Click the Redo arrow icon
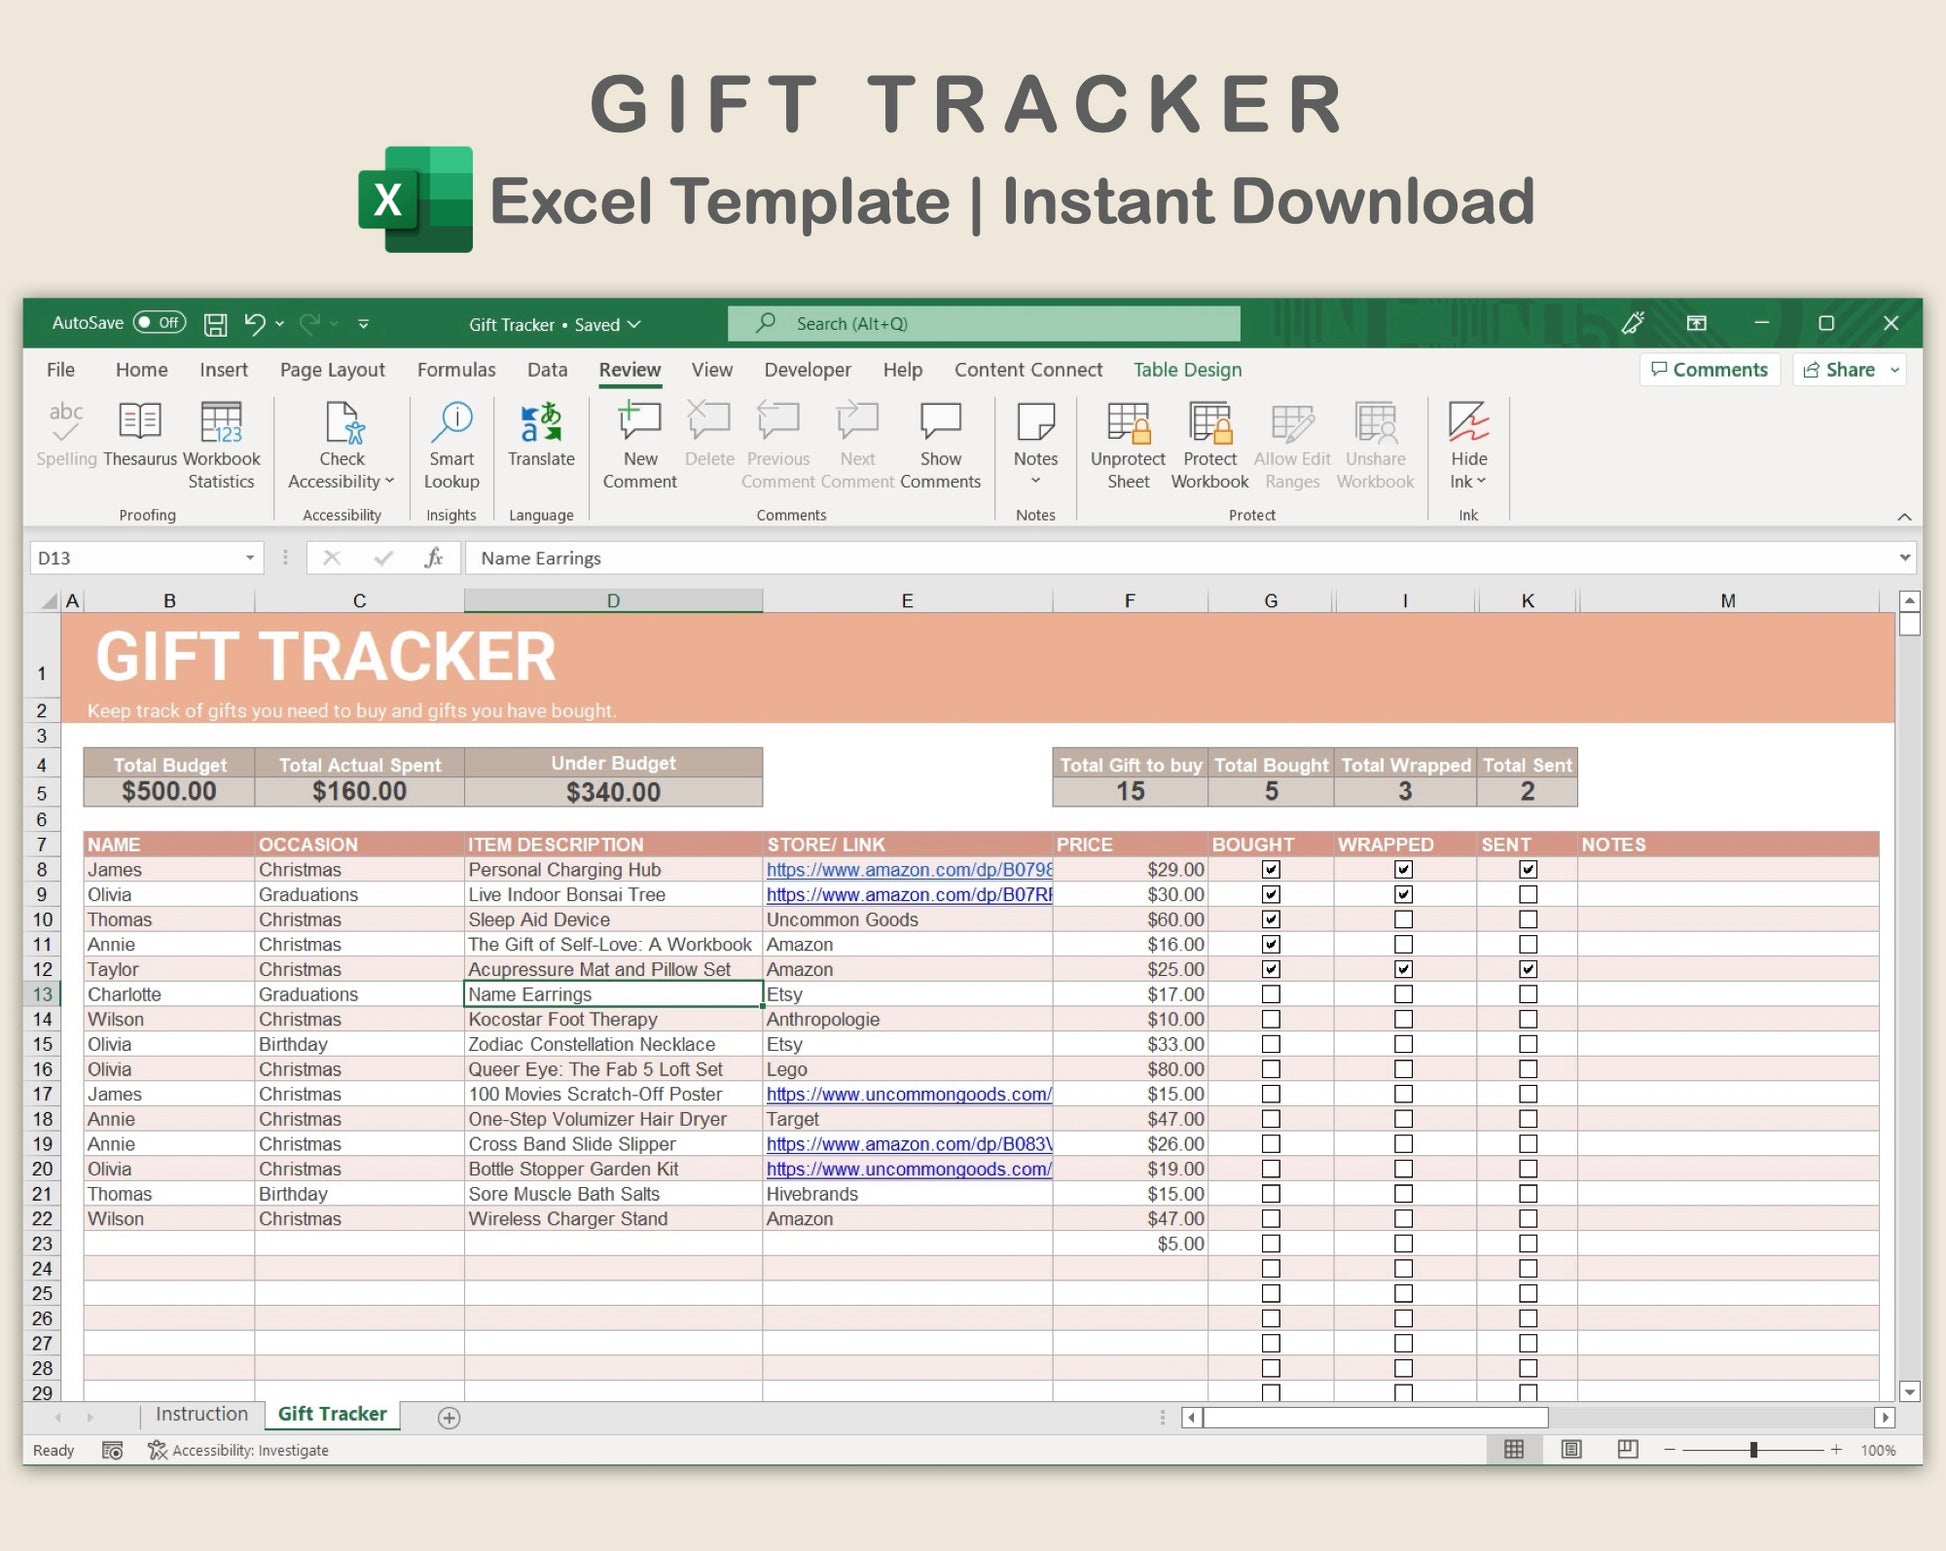The image size is (1946, 1551). 310,323
